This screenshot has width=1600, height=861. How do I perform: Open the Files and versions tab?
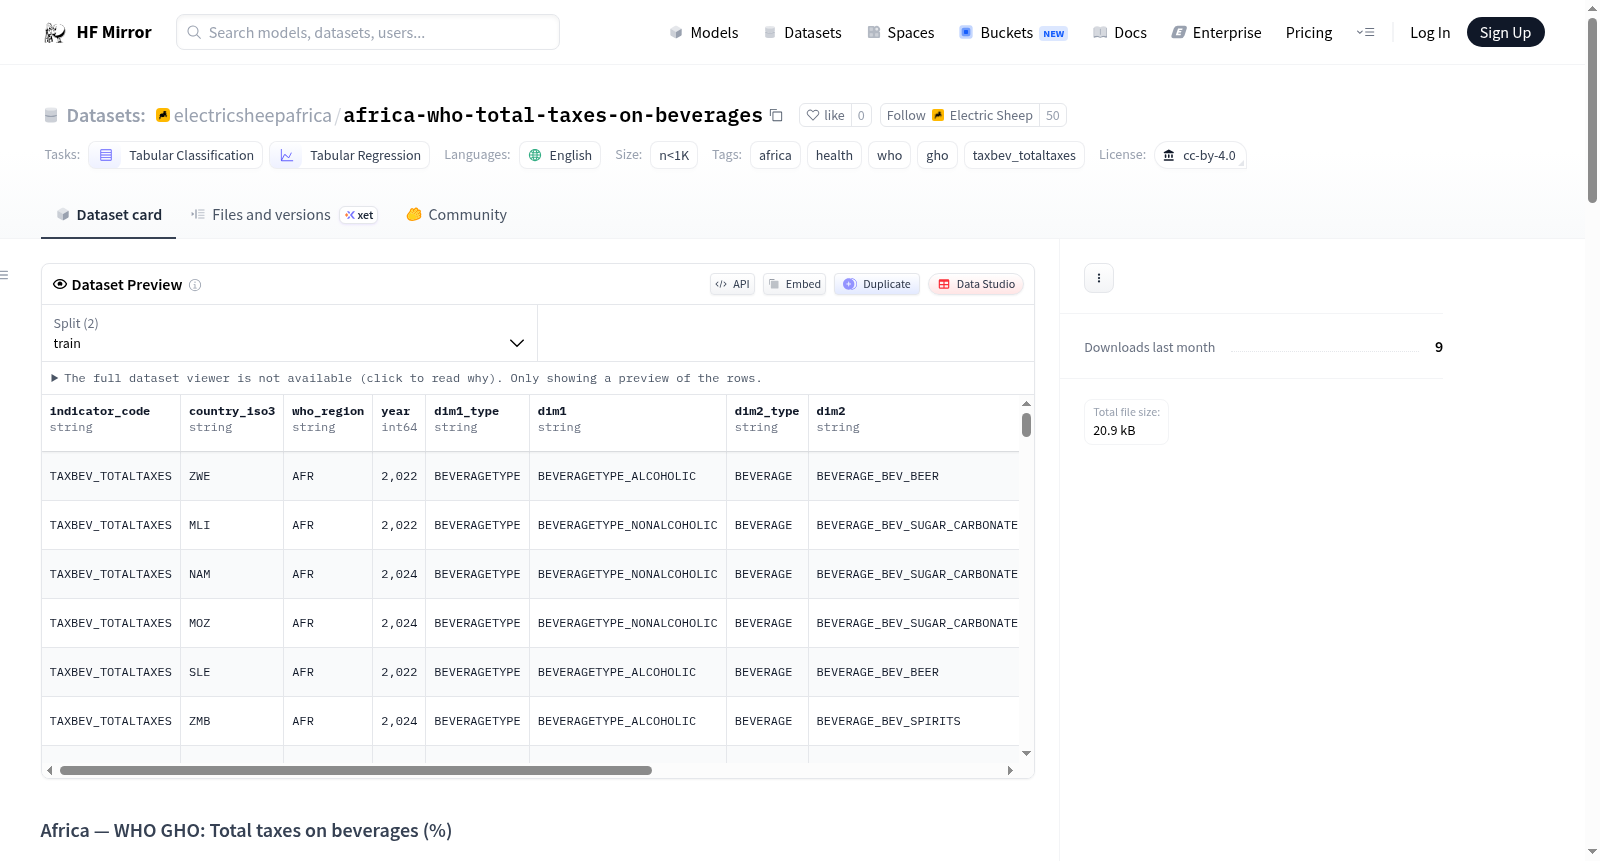284,215
